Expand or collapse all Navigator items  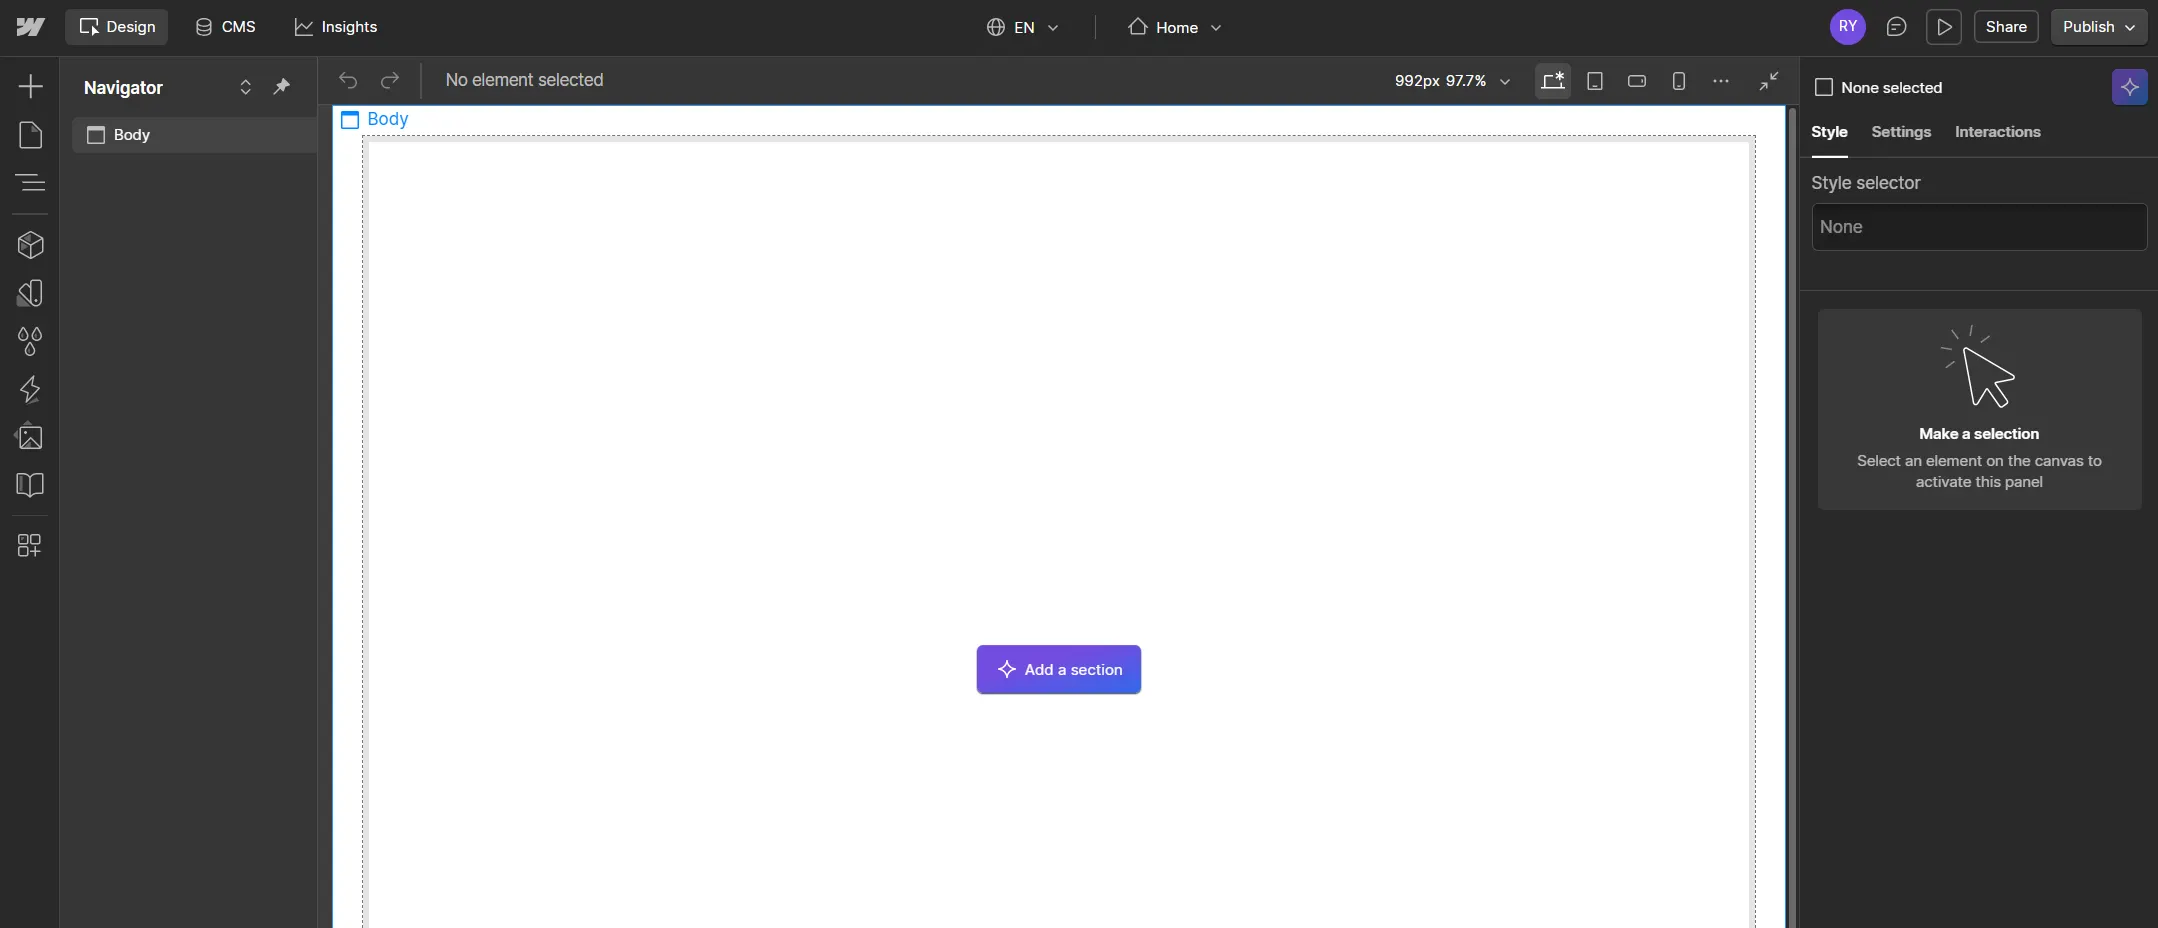click(x=245, y=87)
